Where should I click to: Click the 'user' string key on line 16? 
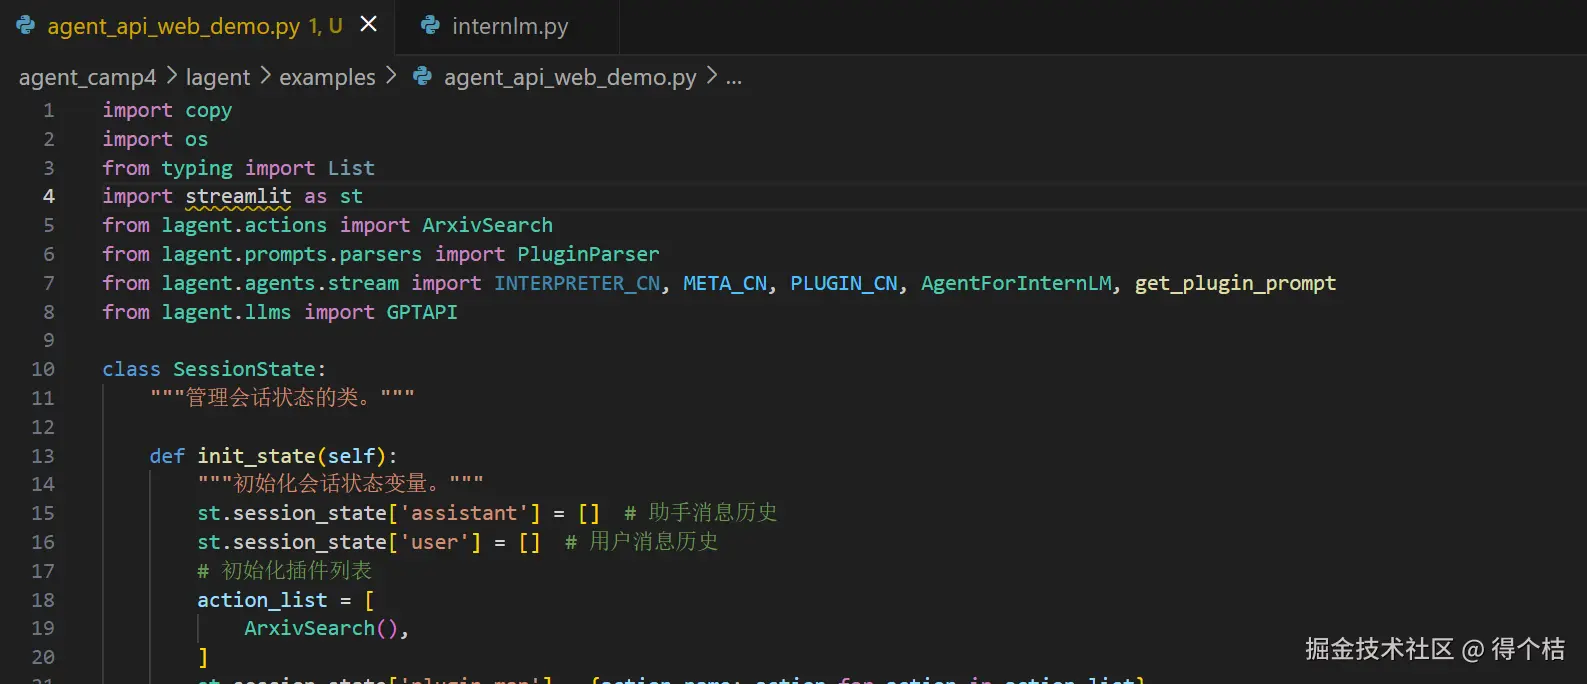(x=434, y=542)
